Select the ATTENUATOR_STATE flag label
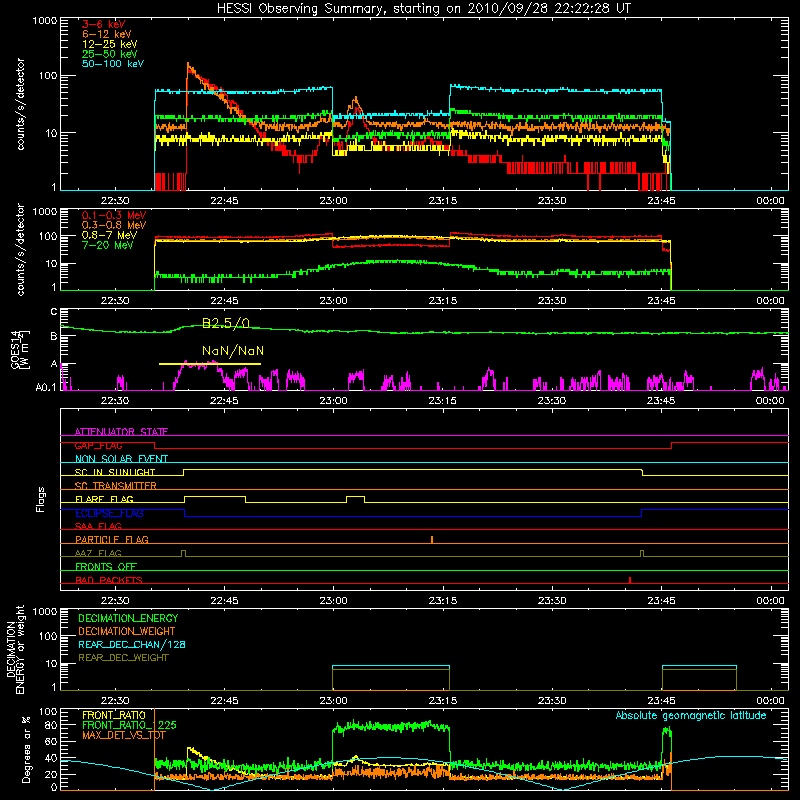The image size is (800, 800). [121, 432]
